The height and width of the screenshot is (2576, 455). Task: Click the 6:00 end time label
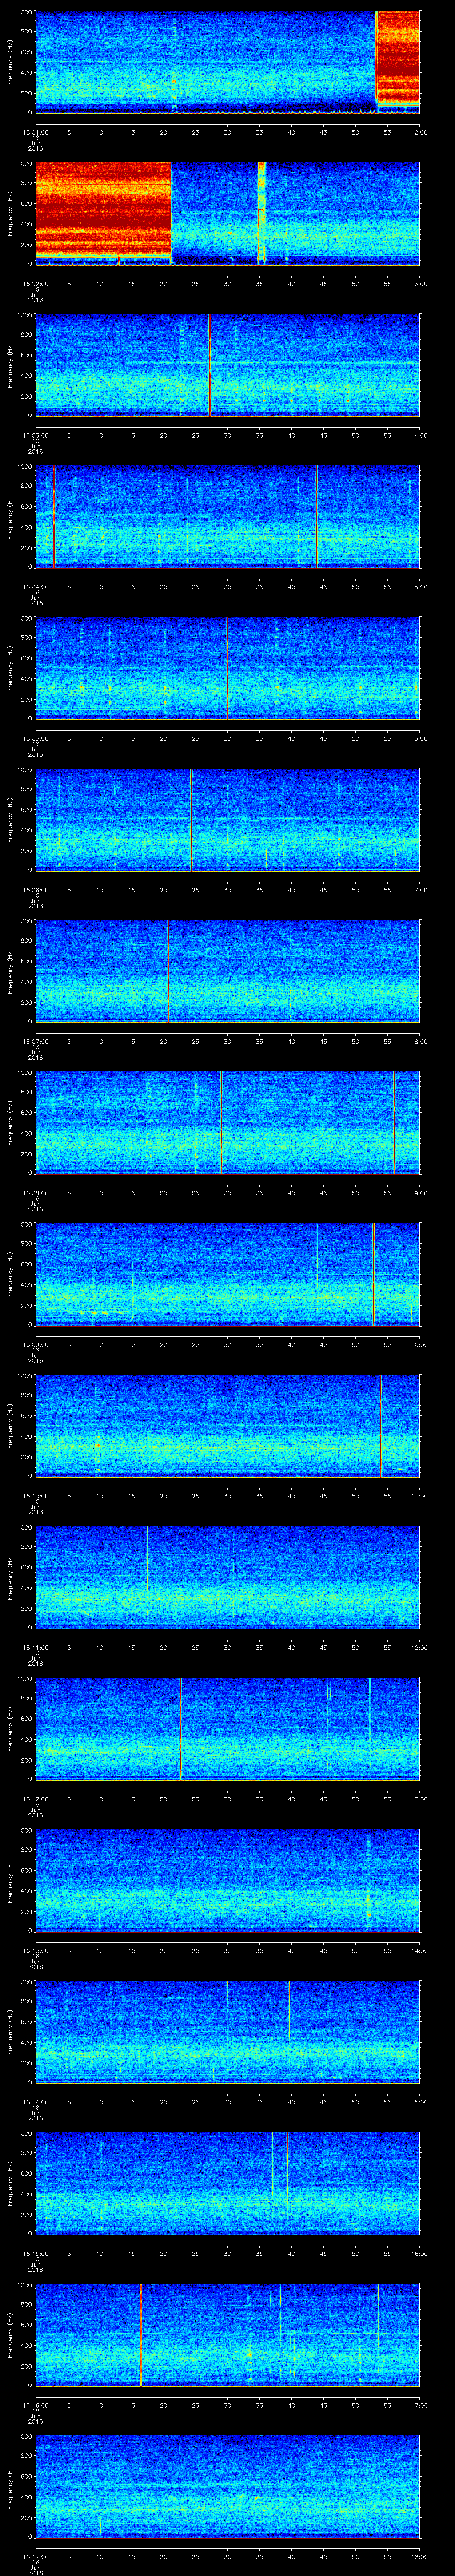(420, 738)
